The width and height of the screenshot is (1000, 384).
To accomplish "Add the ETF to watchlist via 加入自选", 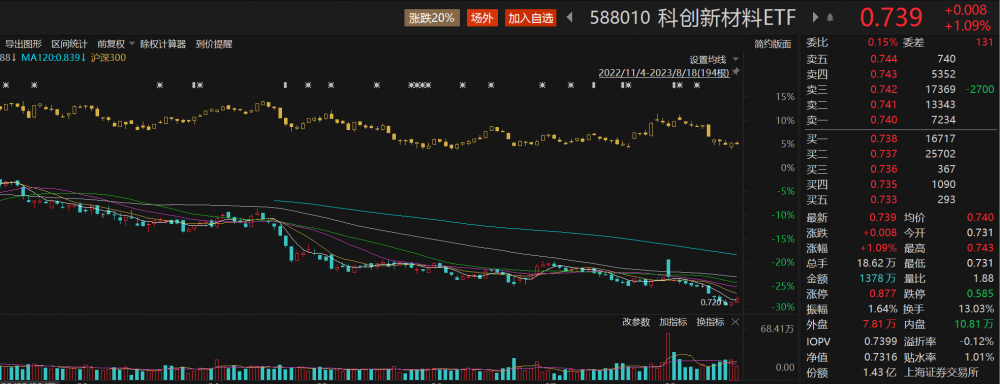I will 531,18.
